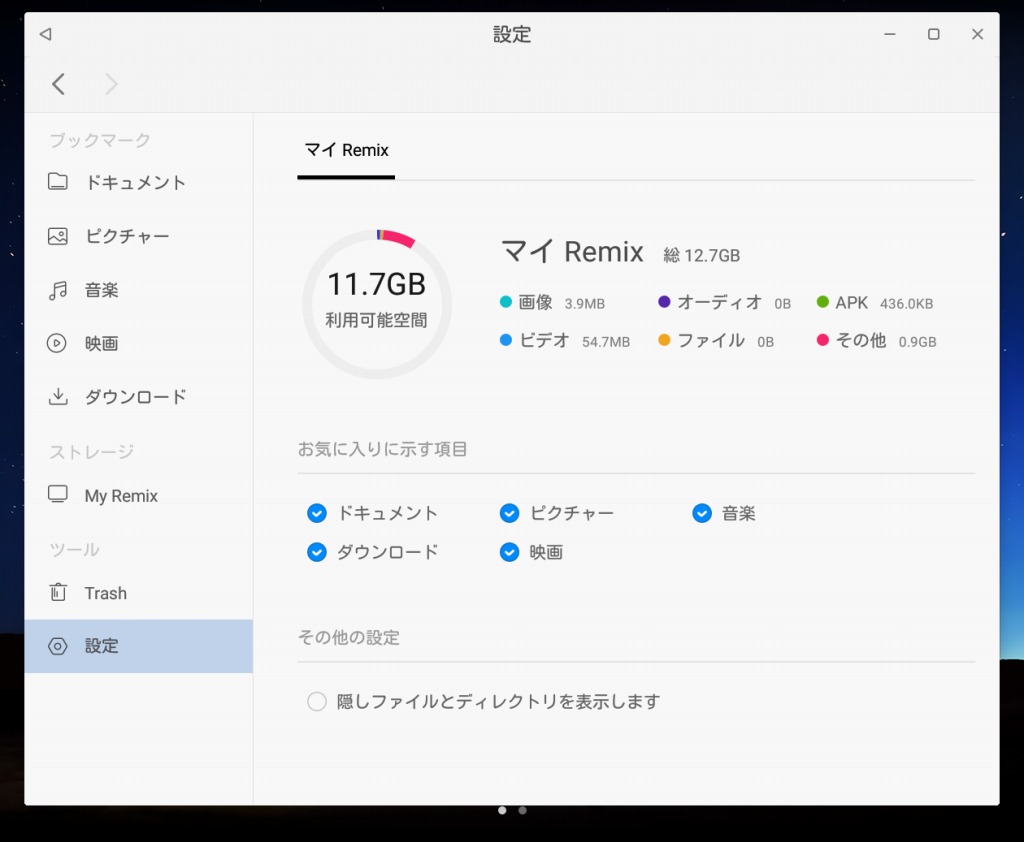Open 映画 bookmark in sidebar
1024x842 pixels.
coord(138,343)
